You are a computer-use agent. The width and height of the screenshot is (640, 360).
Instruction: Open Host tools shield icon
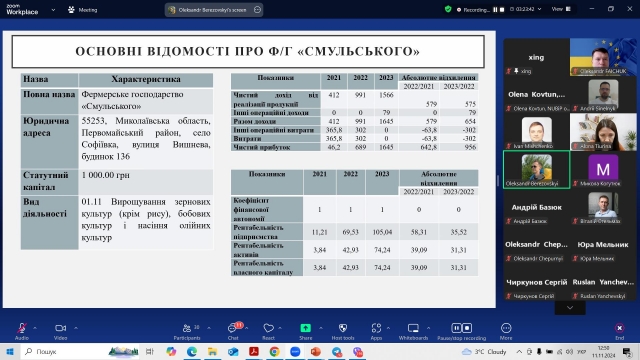[343, 331]
